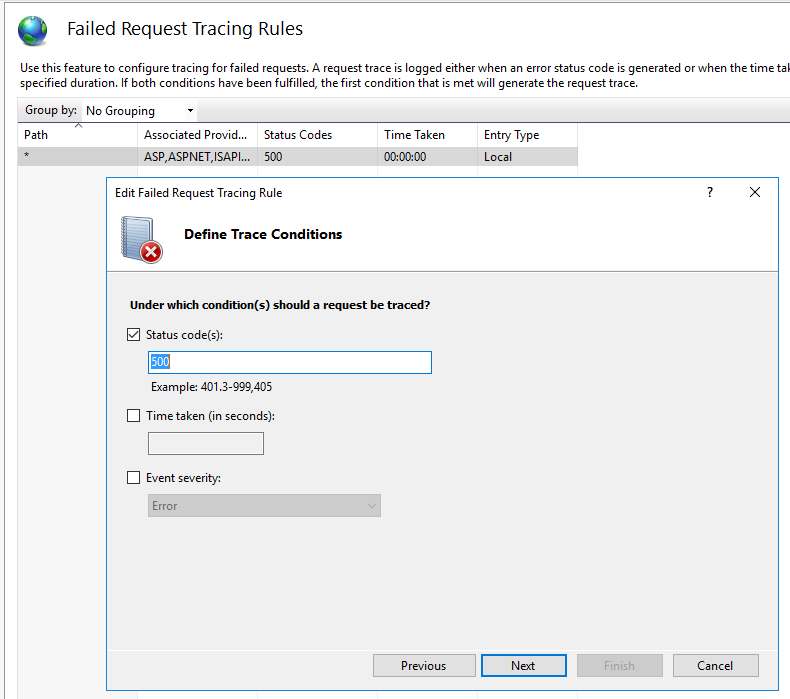
Task: Sort by Associated Providers column header
Action: tap(197, 135)
